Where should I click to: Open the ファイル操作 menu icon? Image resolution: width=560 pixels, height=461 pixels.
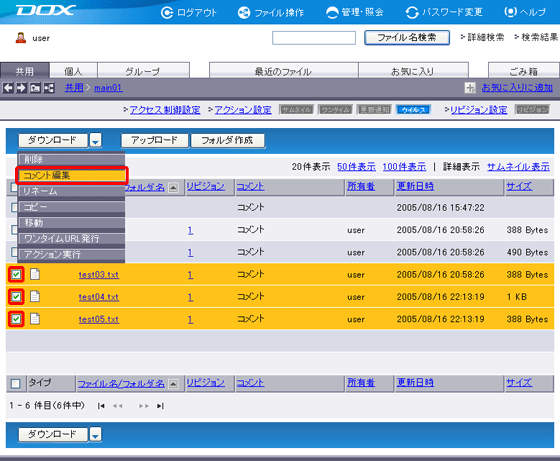click(x=244, y=13)
